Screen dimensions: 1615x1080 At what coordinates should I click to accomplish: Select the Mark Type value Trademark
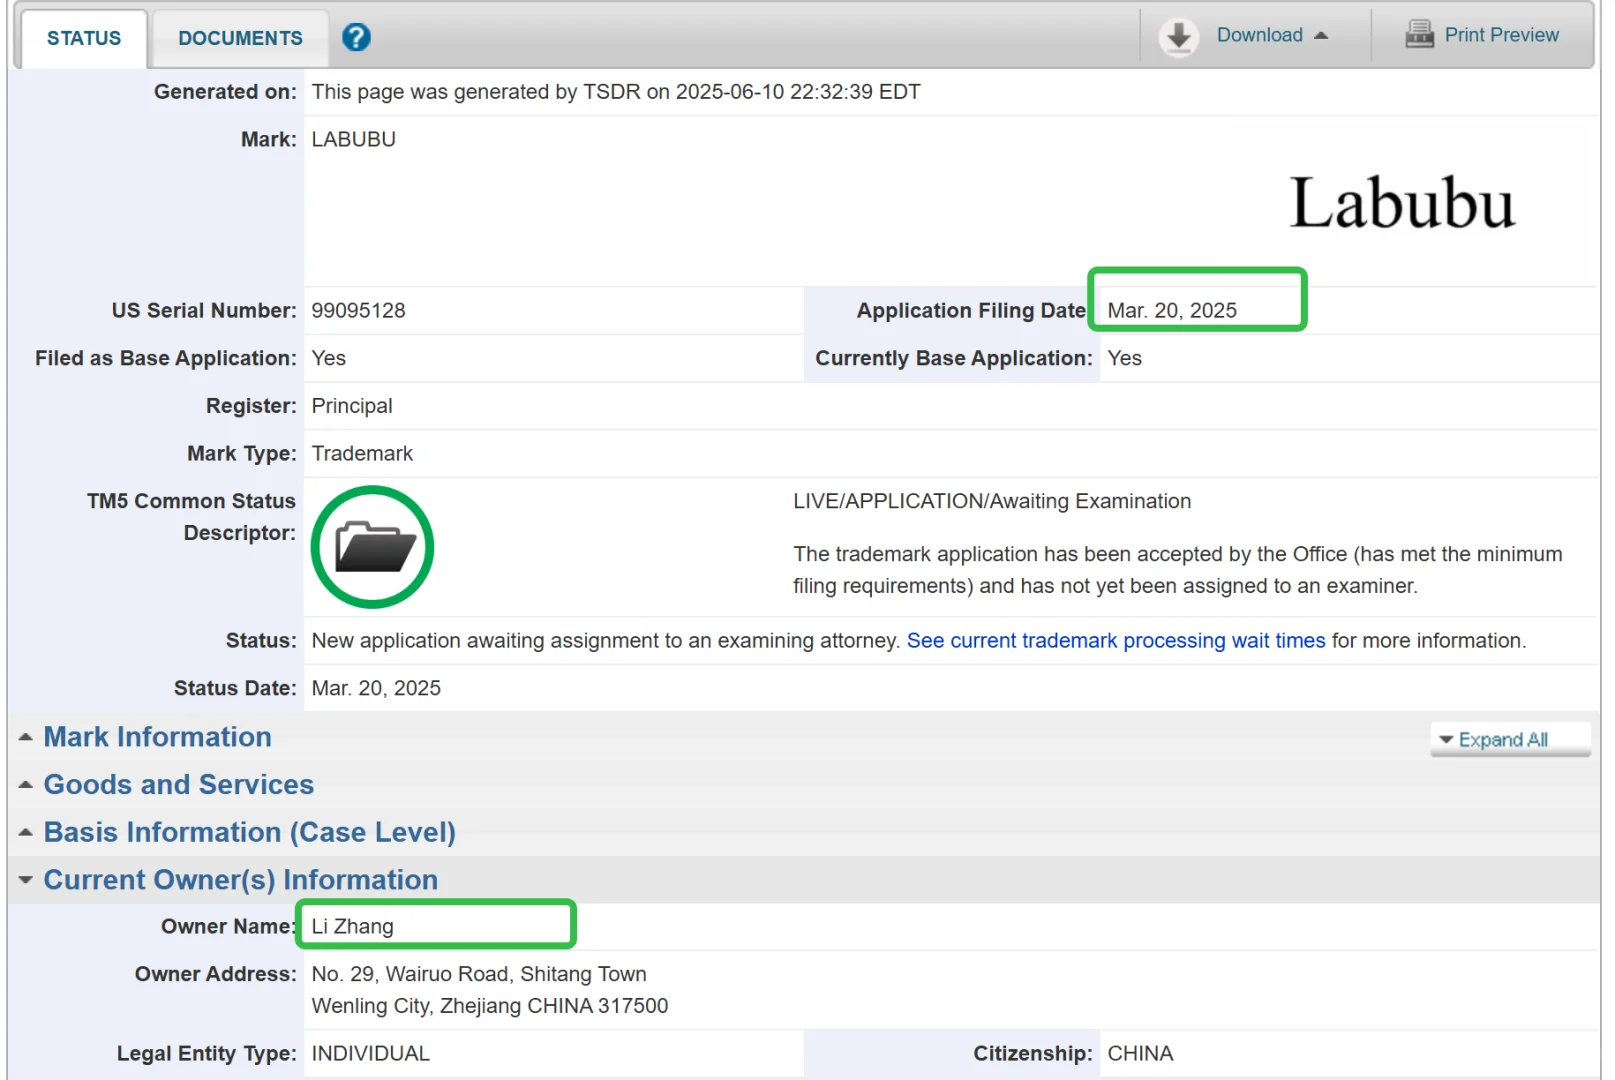(x=362, y=454)
